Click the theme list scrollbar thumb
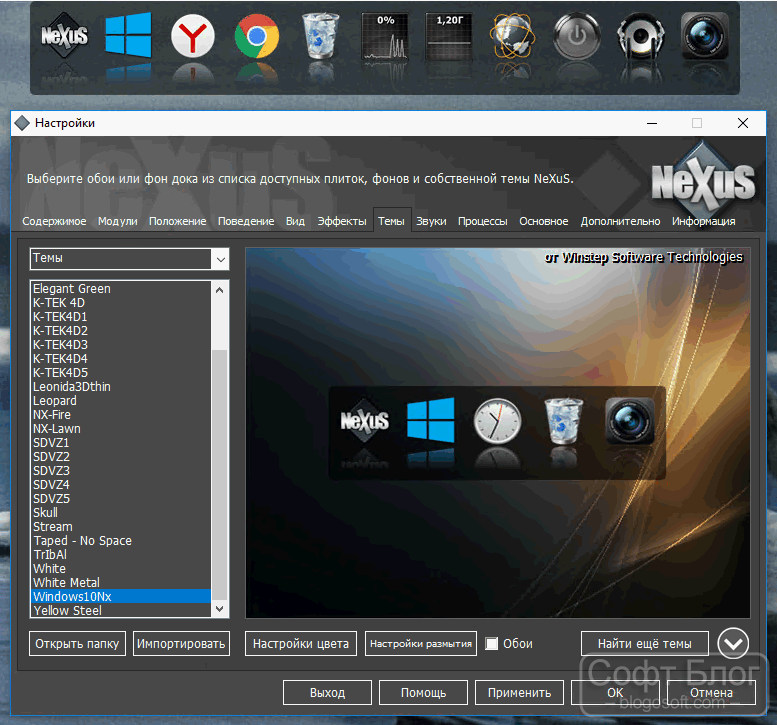The height and width of the screenshot is (725, 777). coord(220,475)
